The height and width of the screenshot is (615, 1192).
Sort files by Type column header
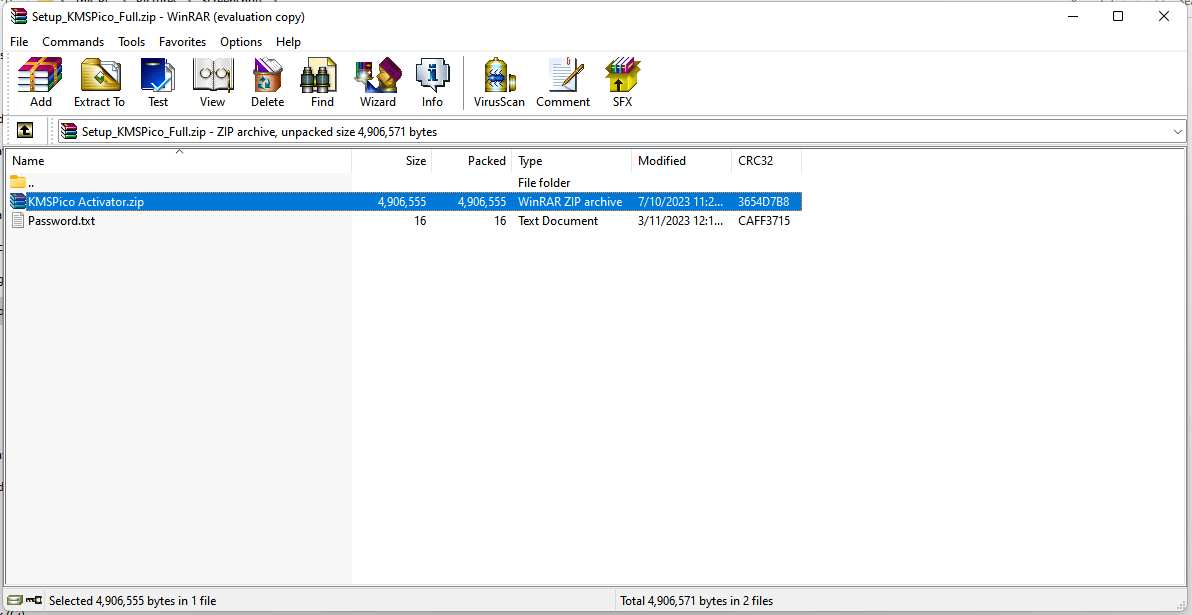(572, 160)
